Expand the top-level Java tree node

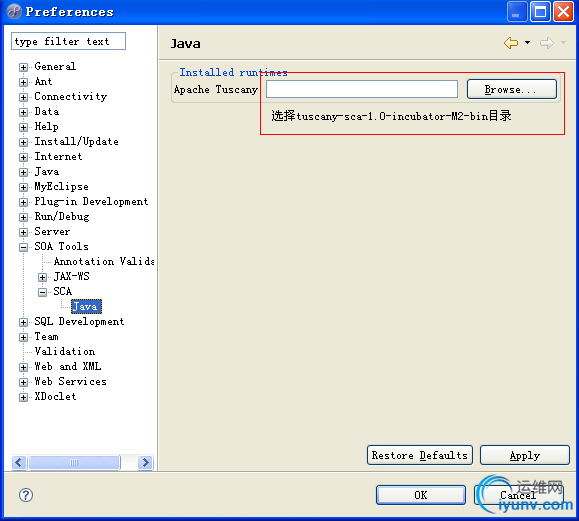pyautogui.click(x=23, y=172)
